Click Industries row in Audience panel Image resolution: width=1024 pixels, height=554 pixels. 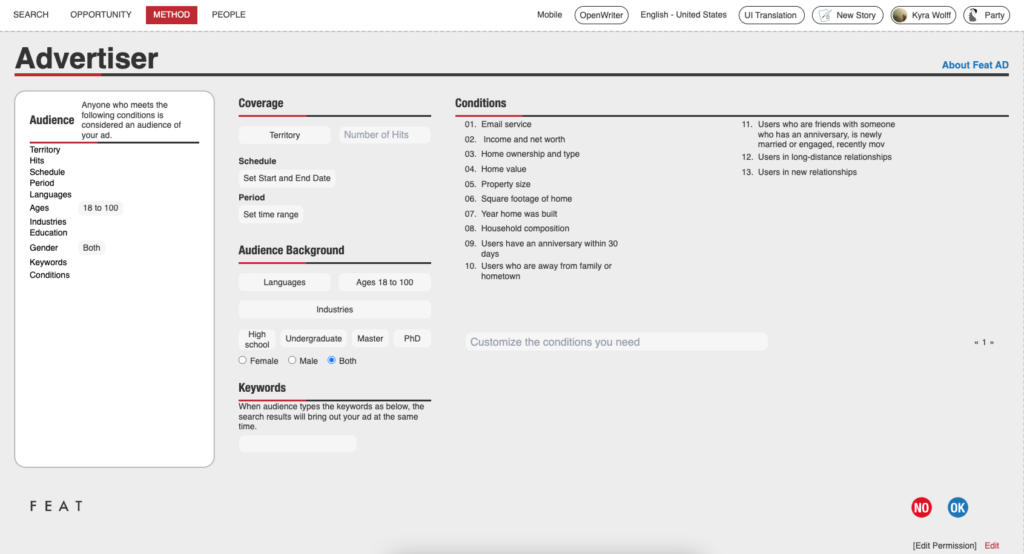(x=48, y=221)
